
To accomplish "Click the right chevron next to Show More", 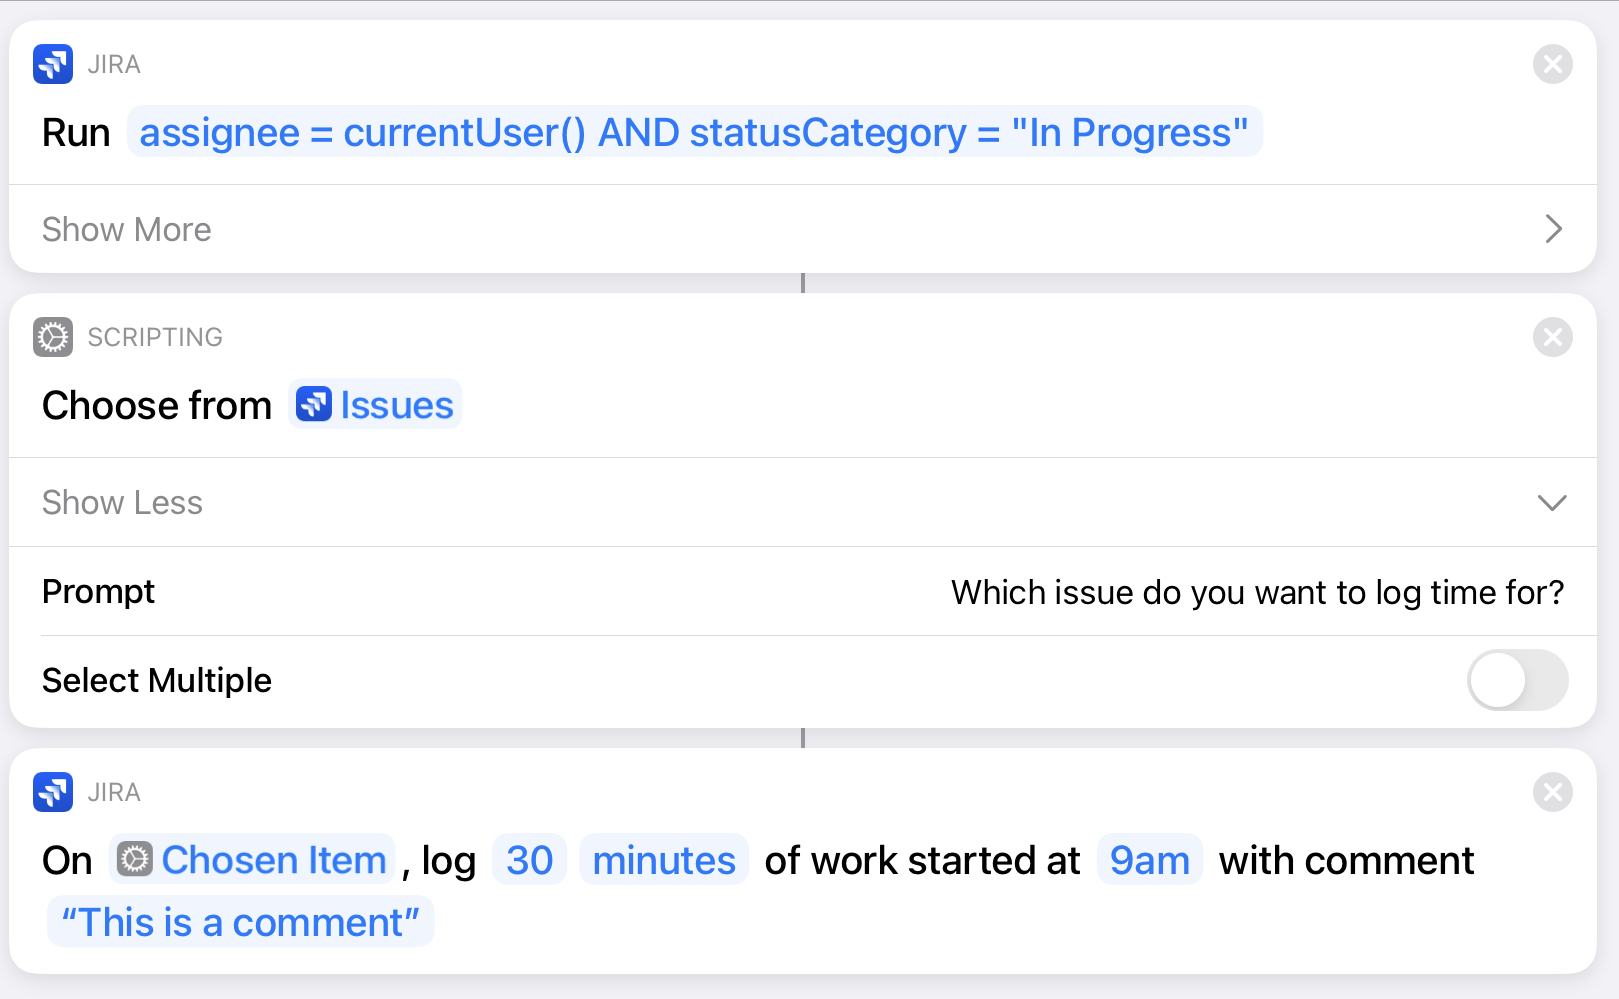I will pos(1552,229).
